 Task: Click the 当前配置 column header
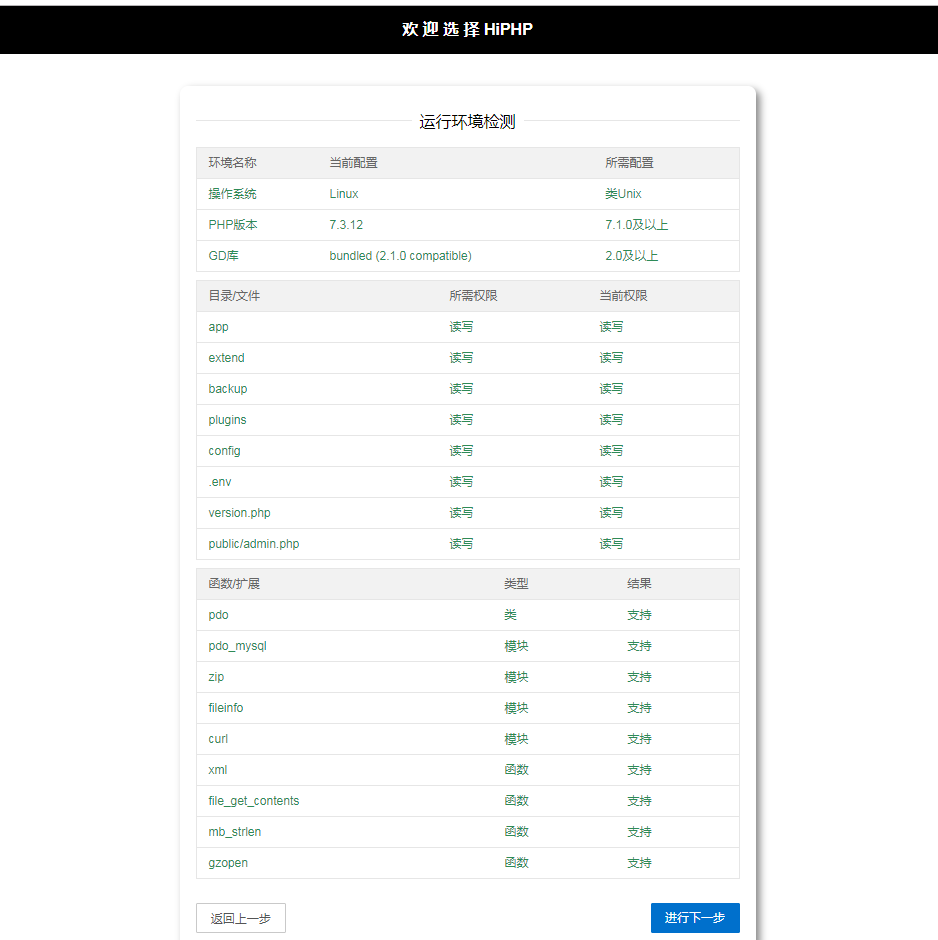354,162
